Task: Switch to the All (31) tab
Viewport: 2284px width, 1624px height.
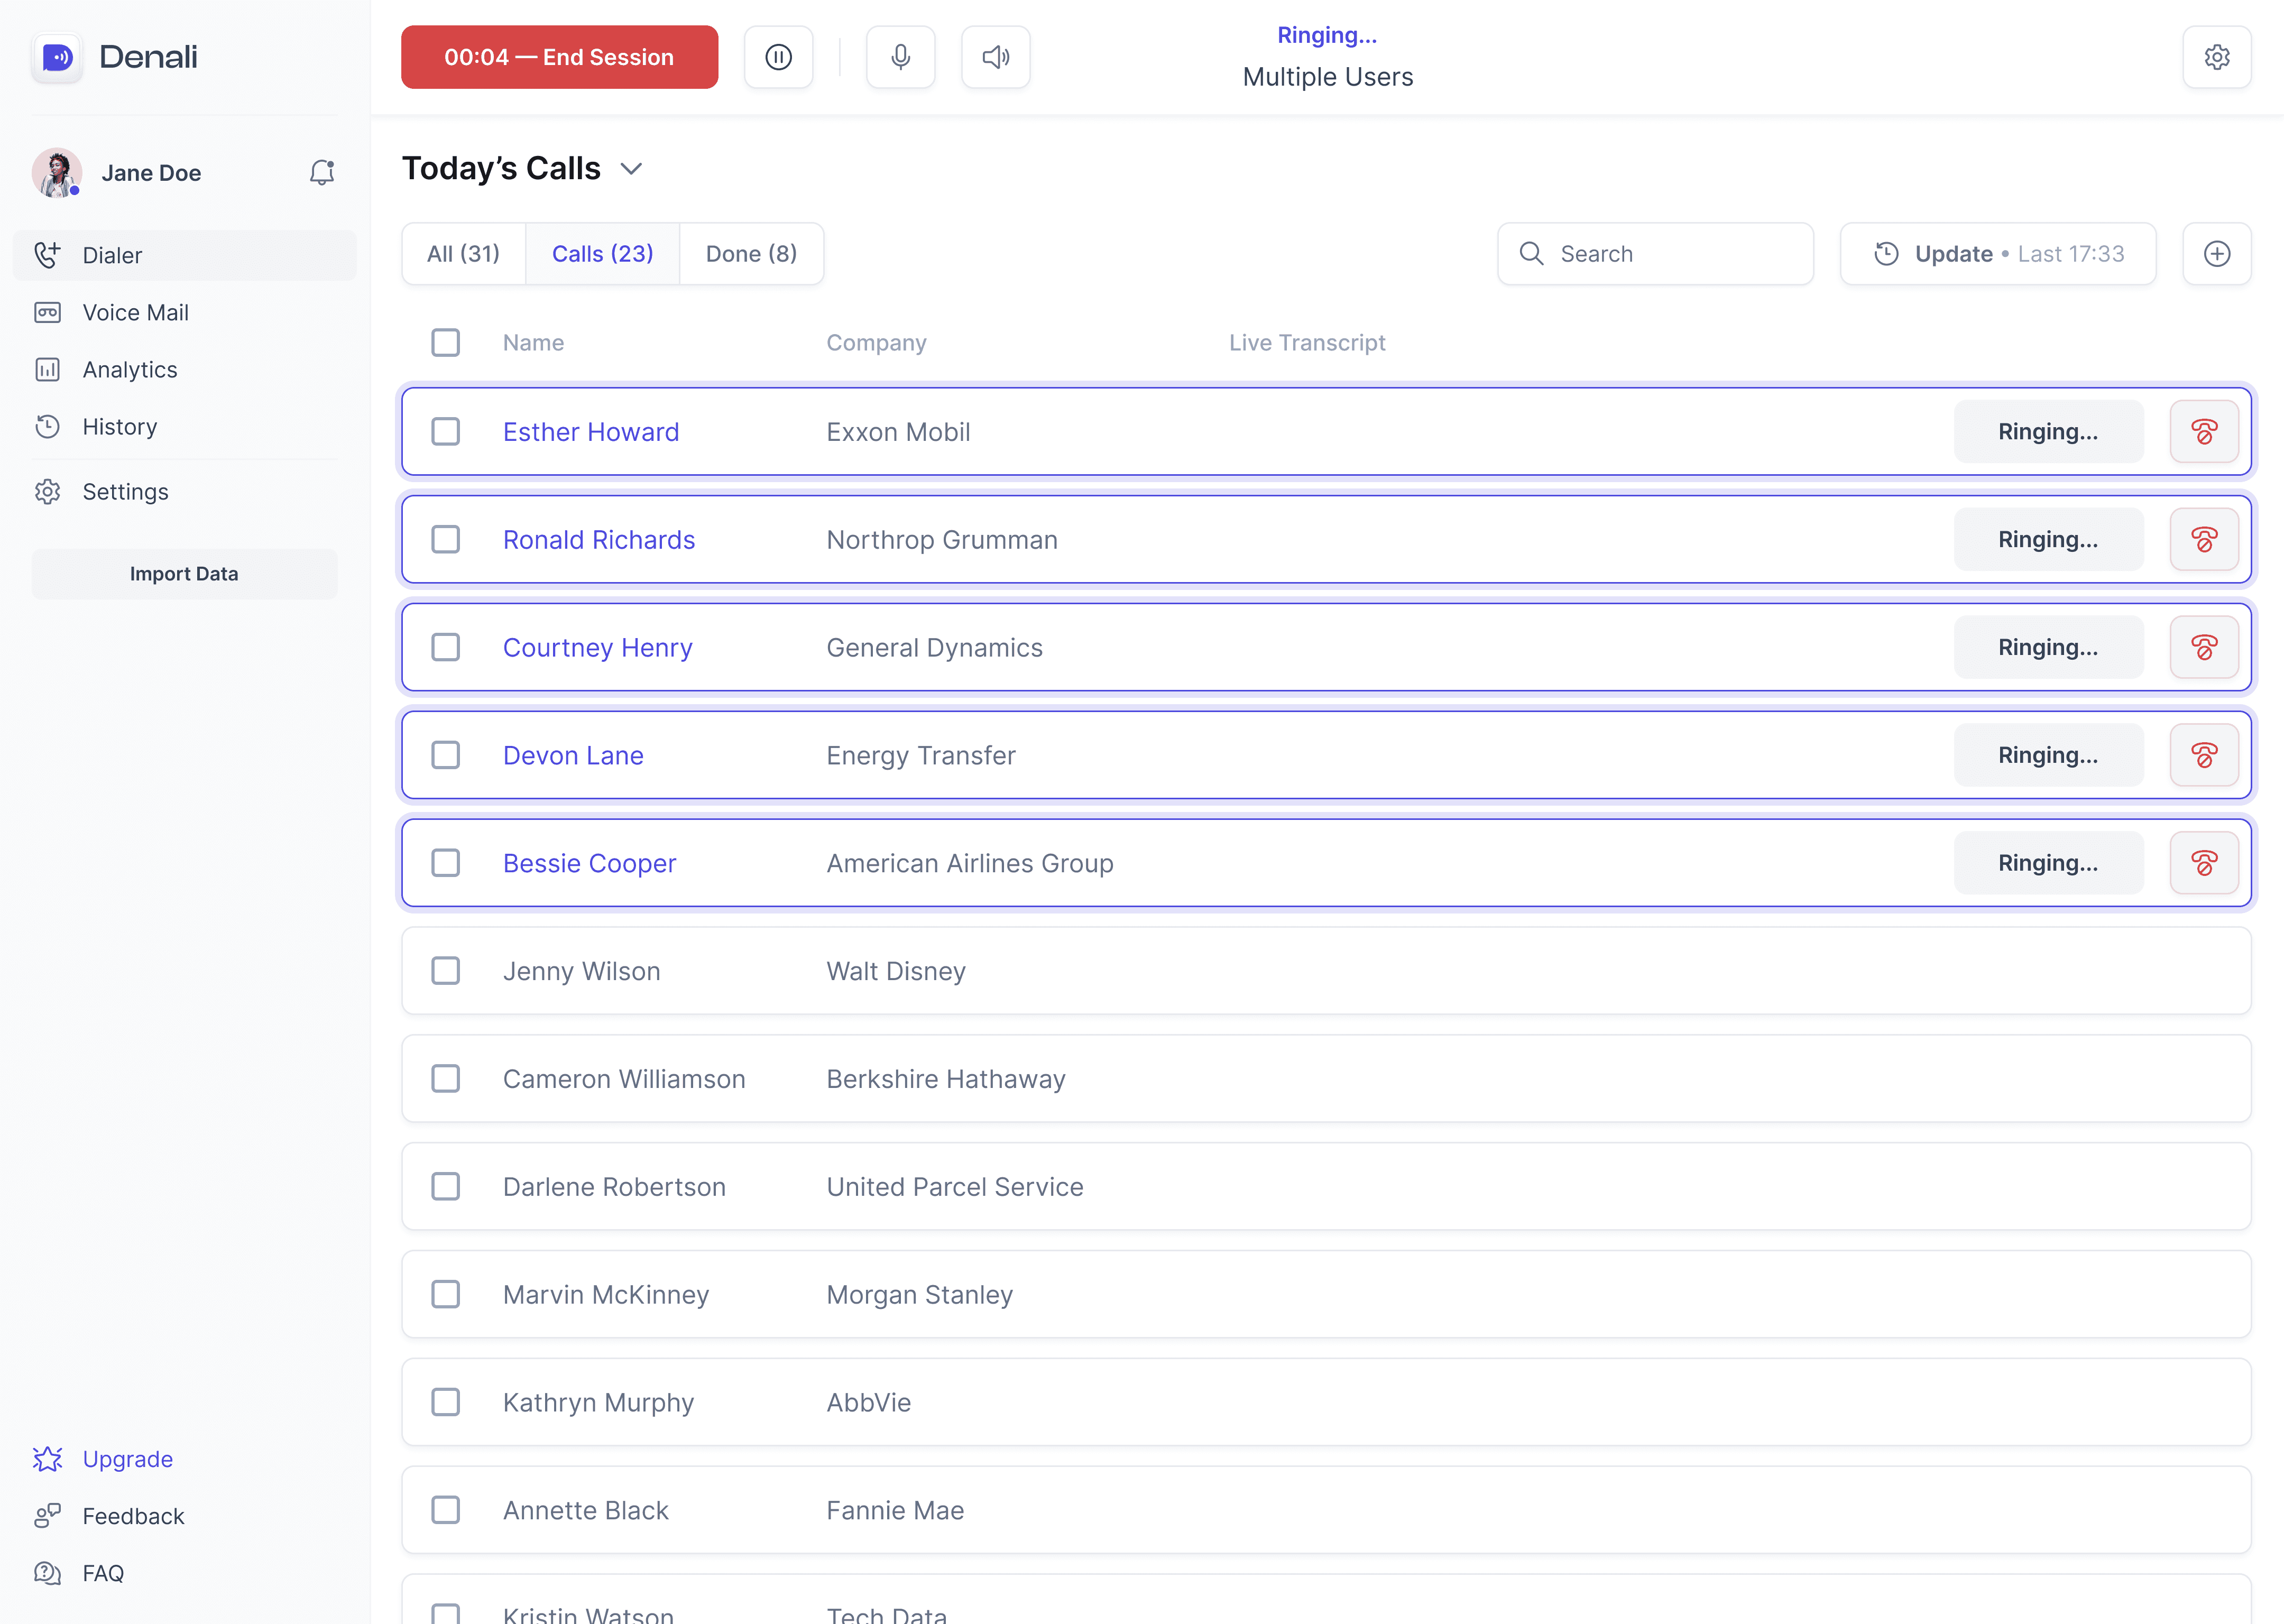Action: pyautogui.click(x=463, y=254)
